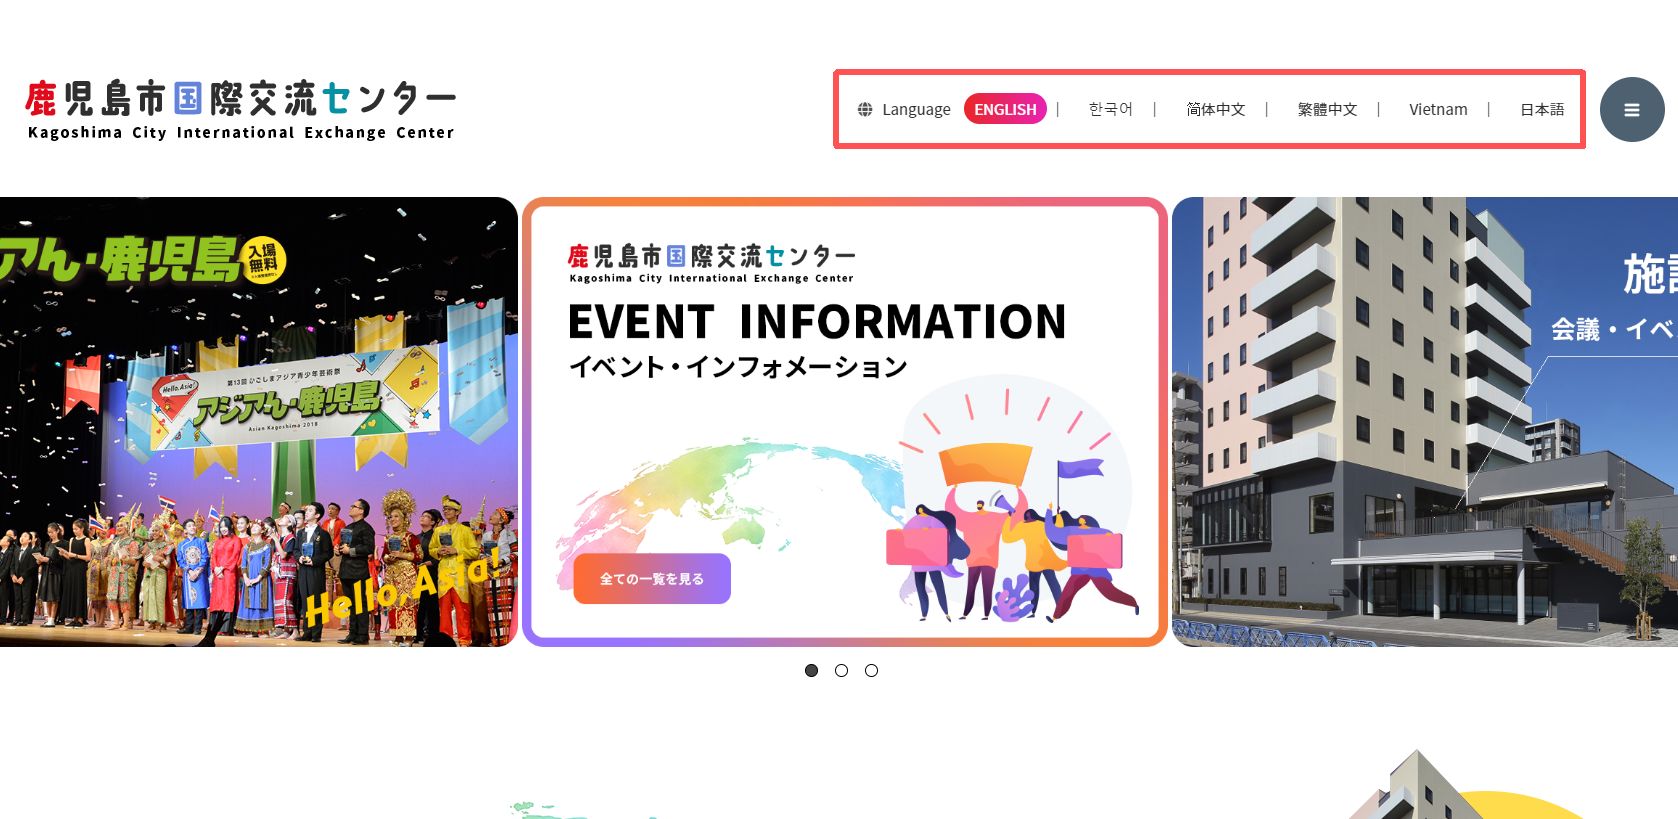Click the logo inside the Event Information banner
The width and height of the screenshot is (1678, 819).
(x=712, y=264)
